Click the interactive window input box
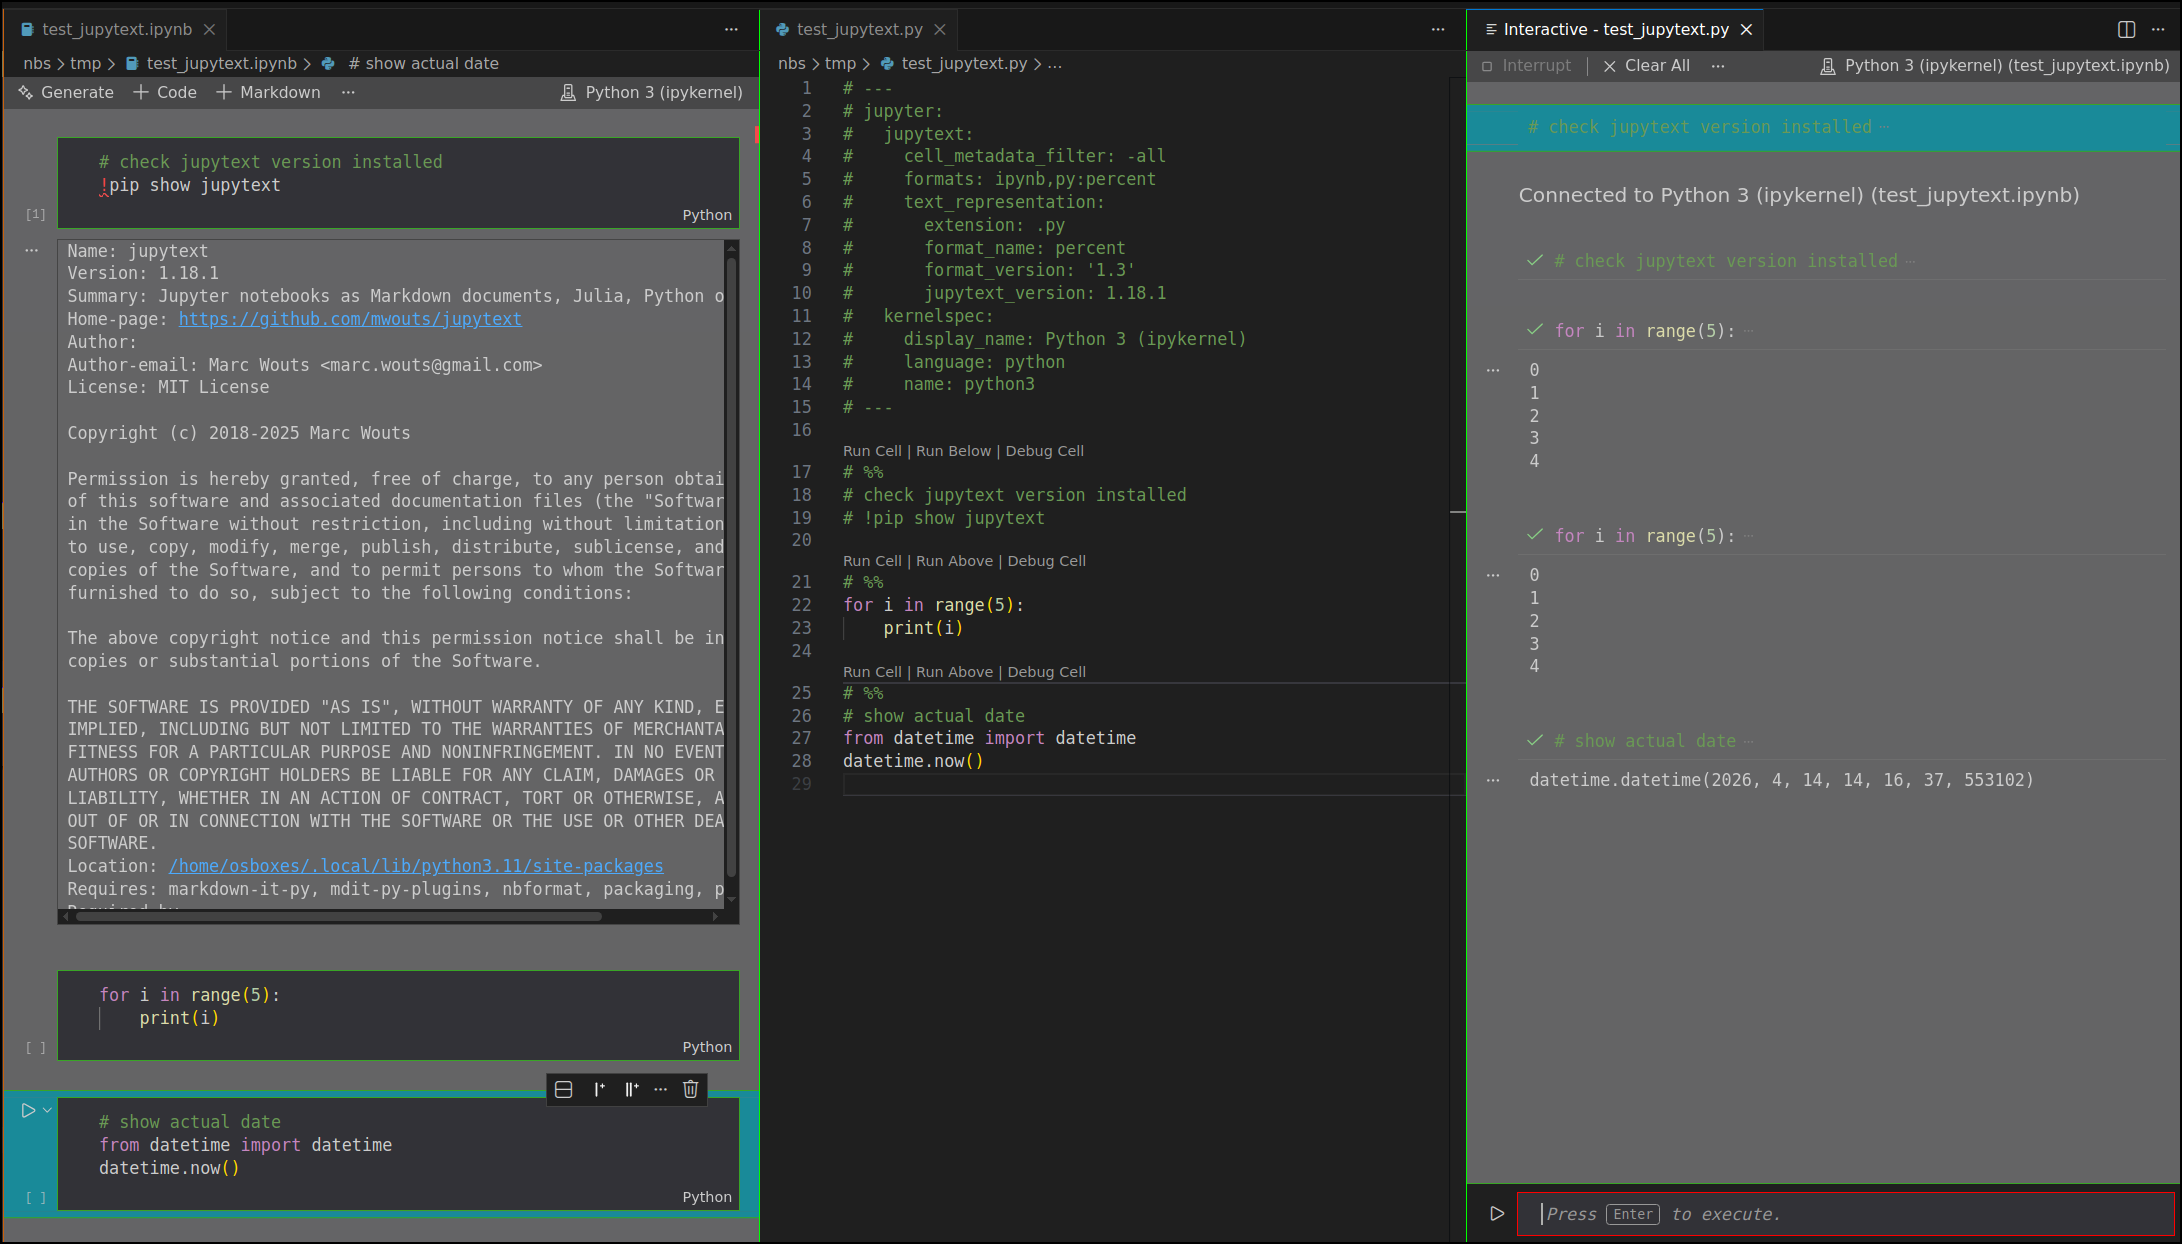The height and width of the screenshot is (1244, 2182). (x=1845, y=1213)
